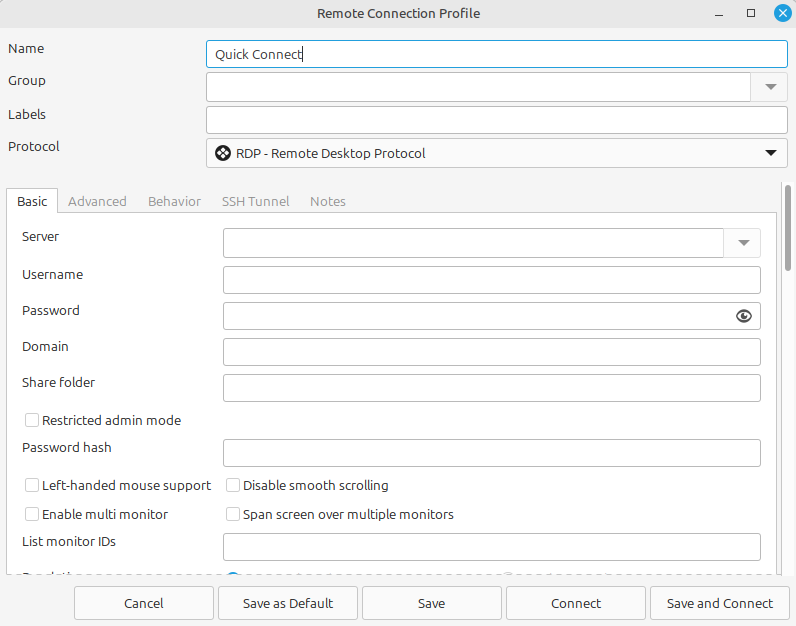The image size is (796, 626).
Task: Click the RDP protocol icon
Action: coord(223,153)
